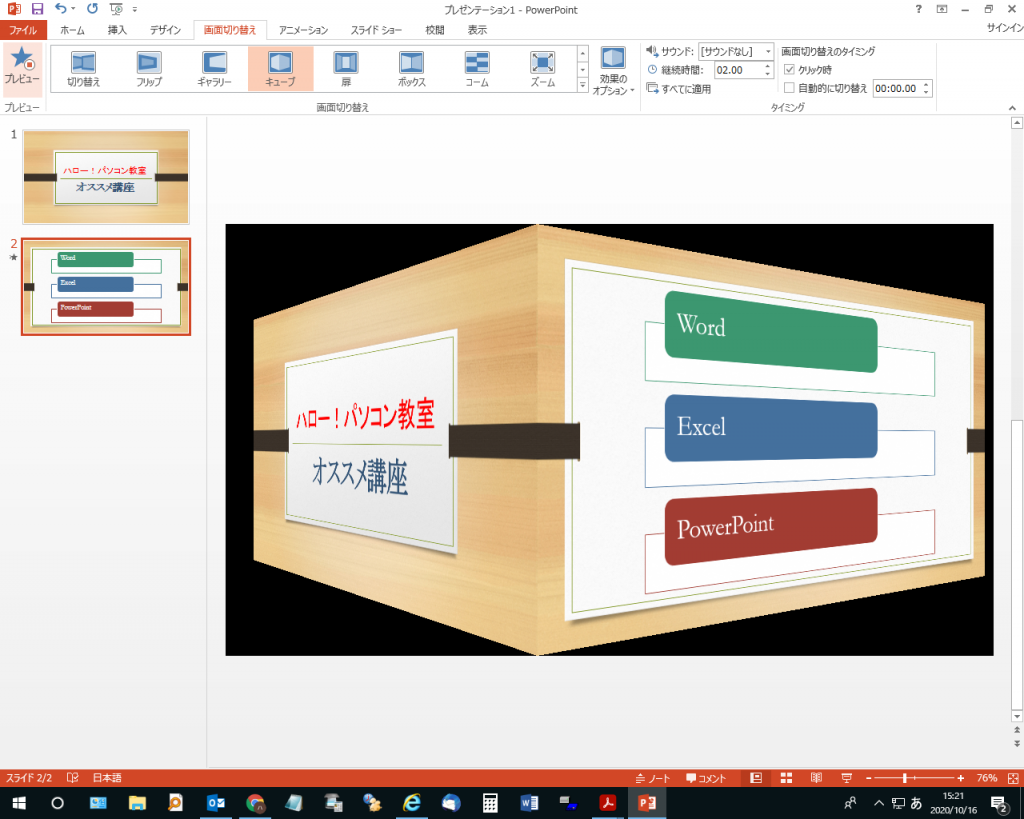The width and height of the screenshot is (1024, 819).
Task: Select slide 2 thumbnail
Action: (106, 287)
